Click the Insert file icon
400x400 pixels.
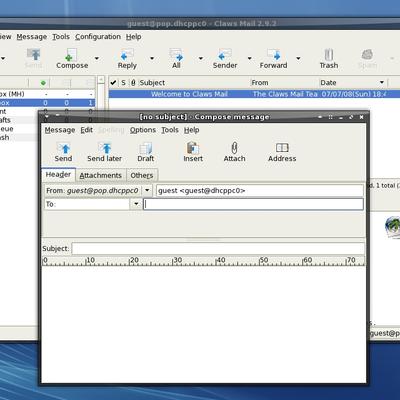coord(193,148)
